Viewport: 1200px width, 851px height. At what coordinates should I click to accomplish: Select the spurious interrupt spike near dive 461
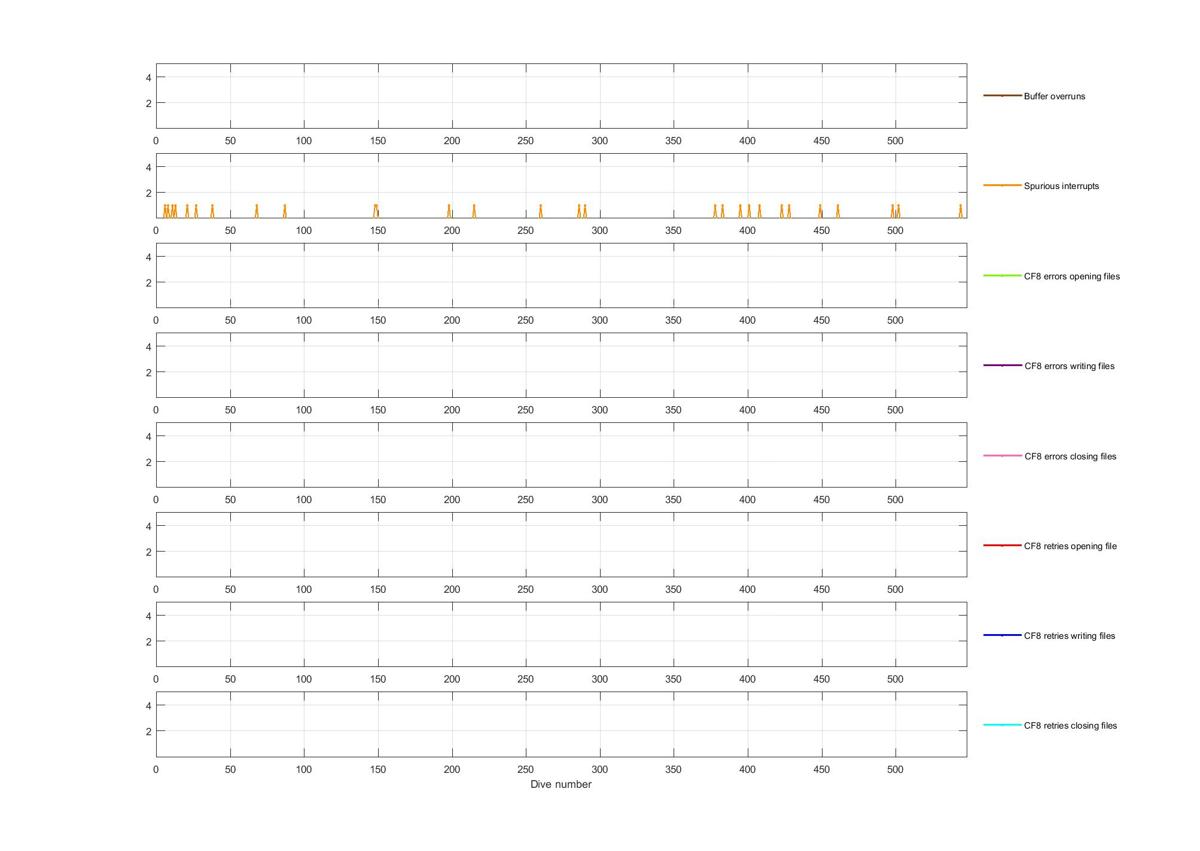coord(838,211)
